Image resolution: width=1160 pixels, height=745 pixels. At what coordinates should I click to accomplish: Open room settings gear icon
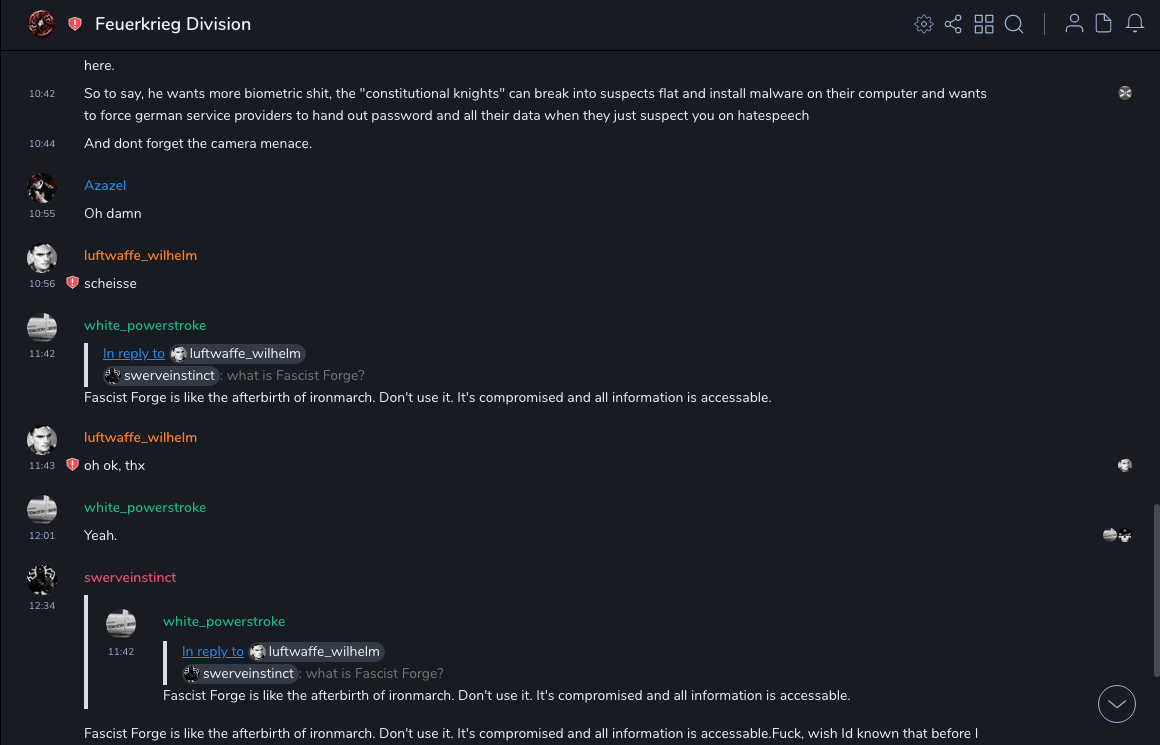coord(924,24)
